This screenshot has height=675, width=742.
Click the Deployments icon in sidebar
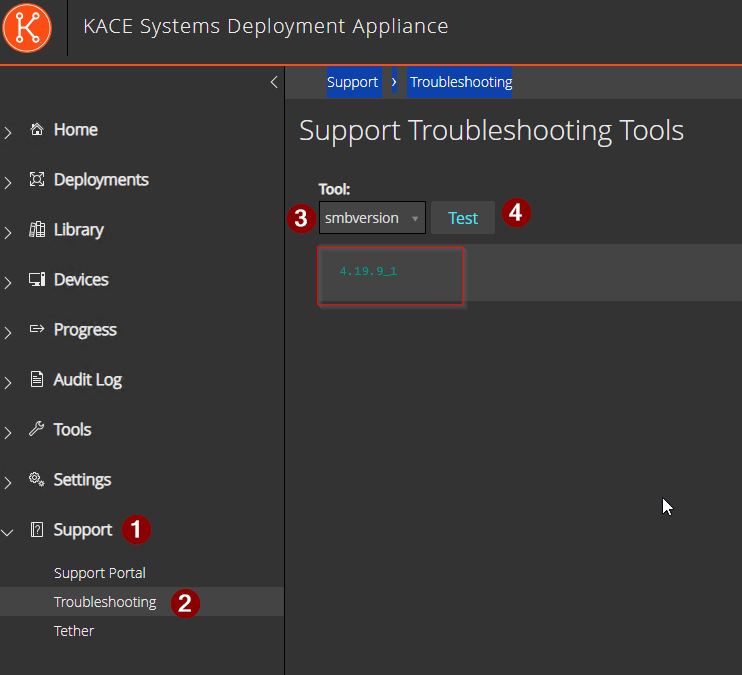pyautogui.click(x=37, y=179)
